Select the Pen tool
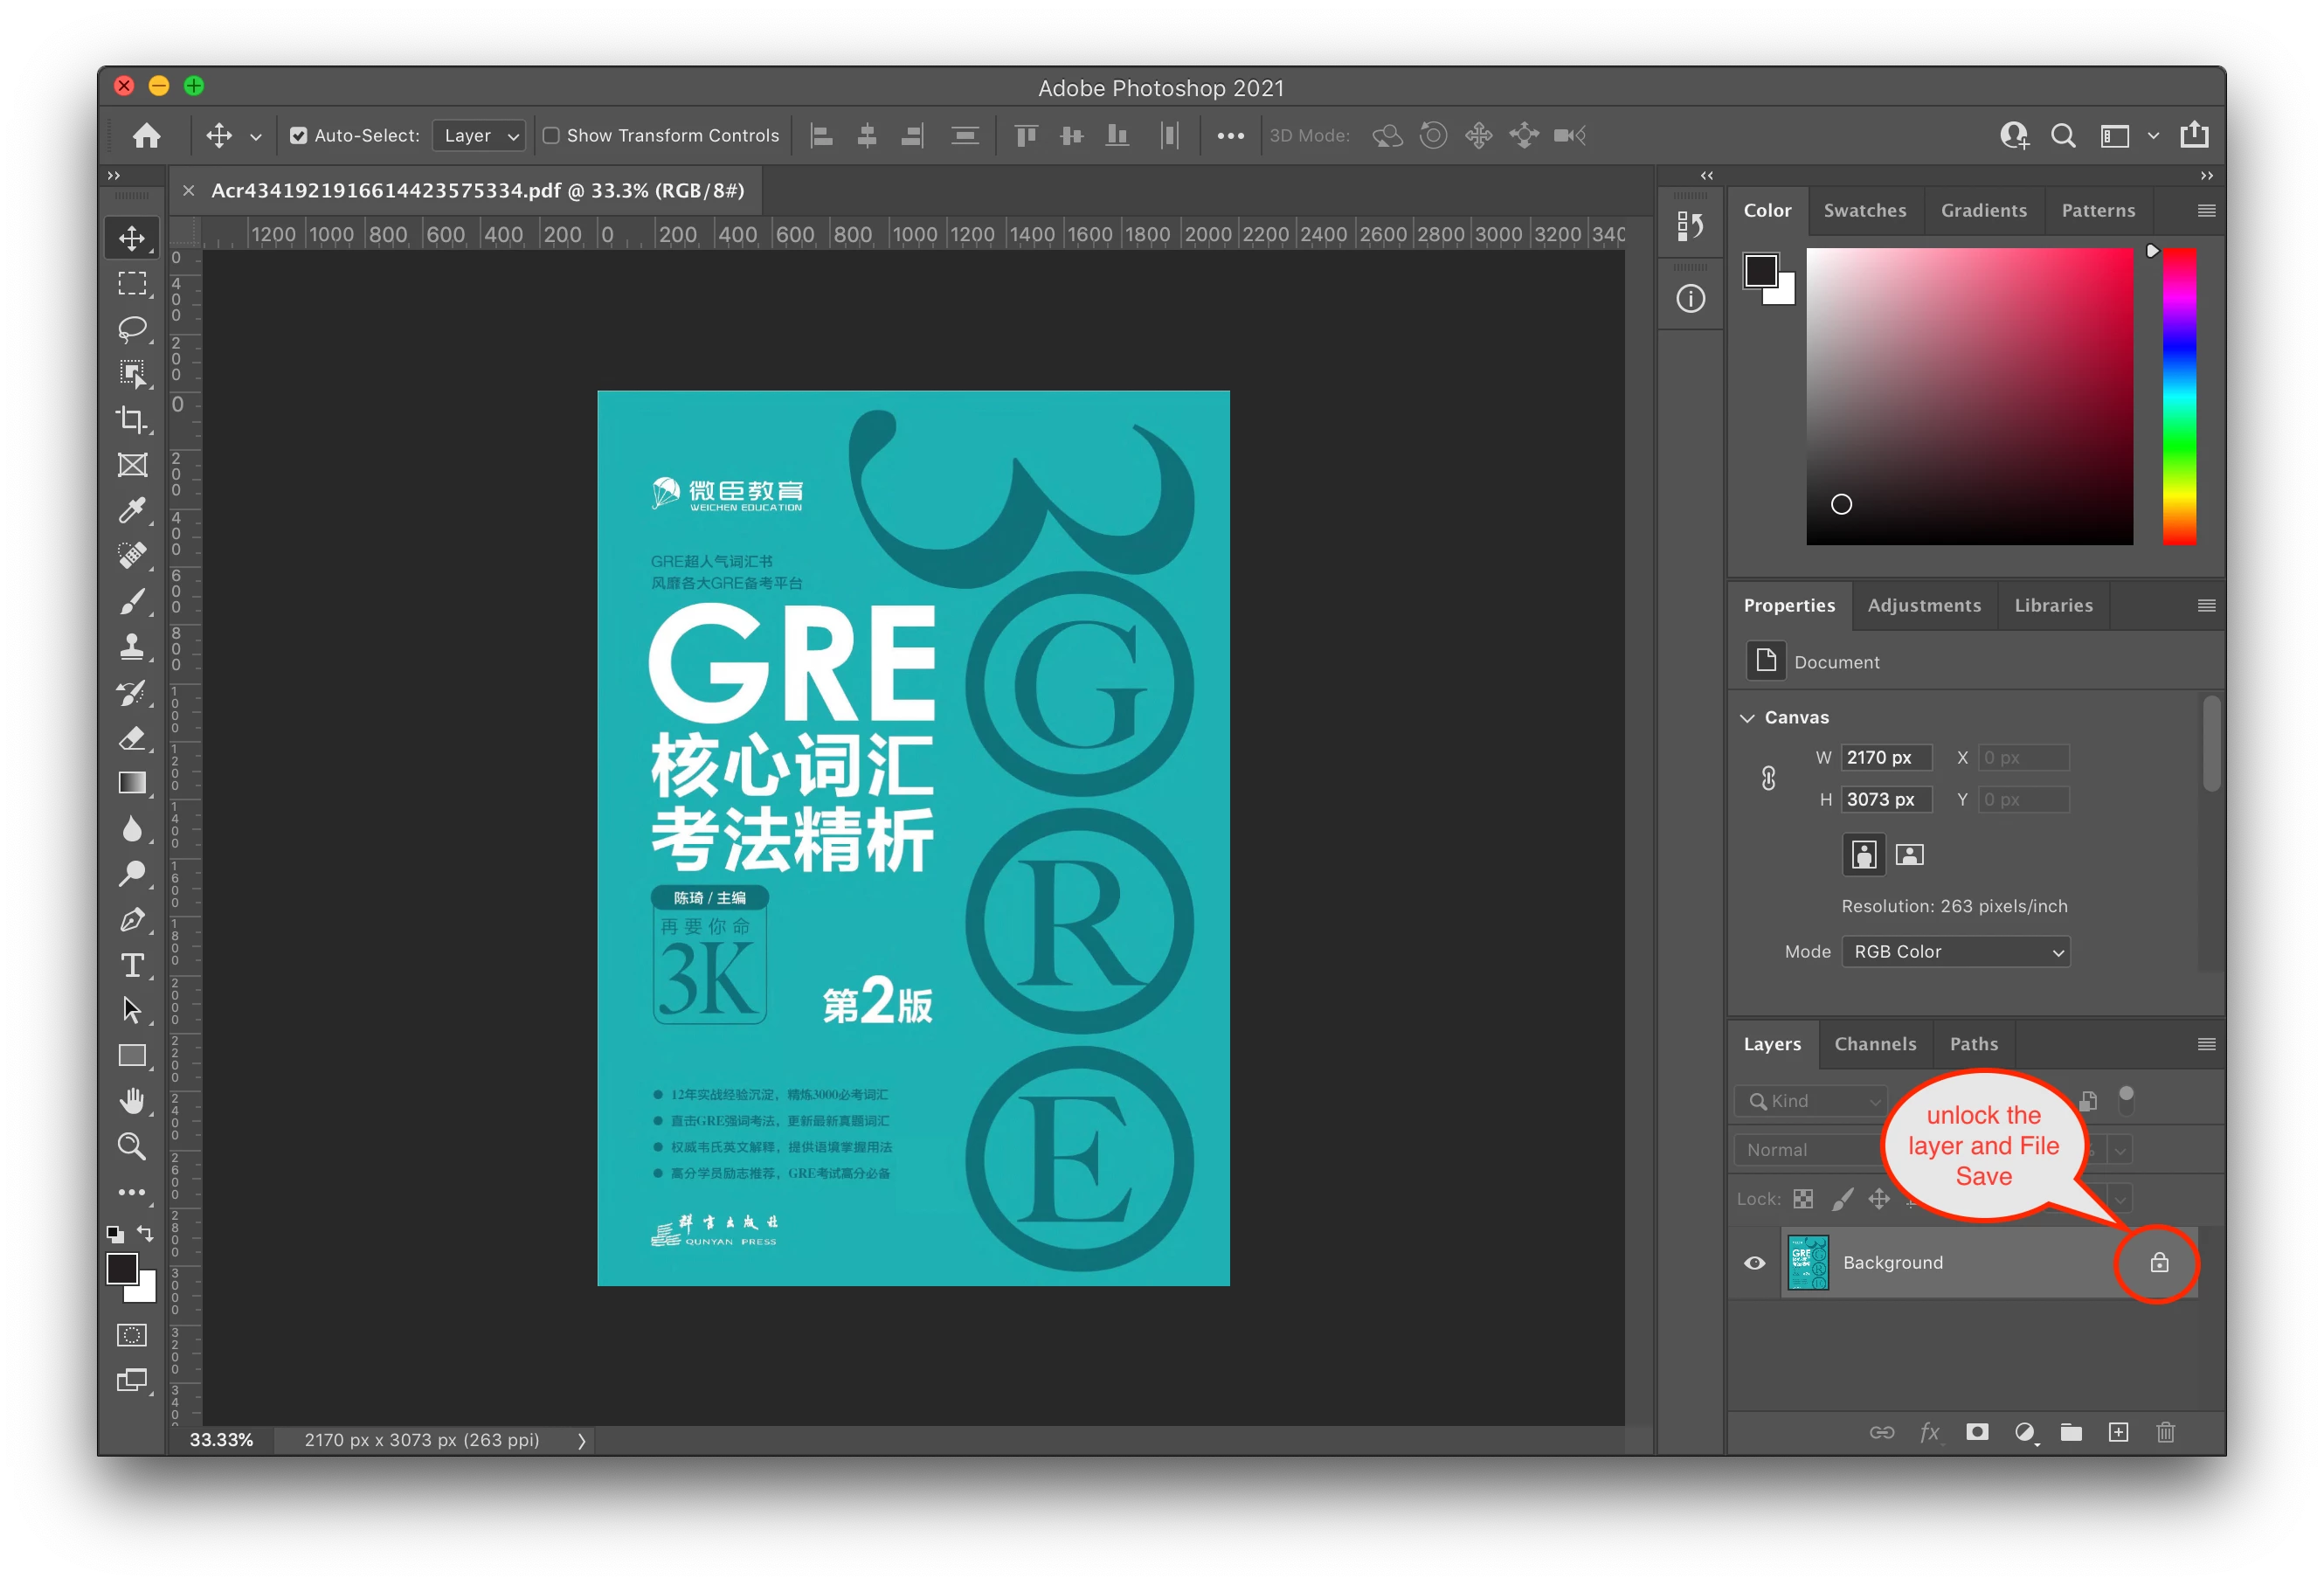Screen dimensions: 2324x1585 [132, 920]
